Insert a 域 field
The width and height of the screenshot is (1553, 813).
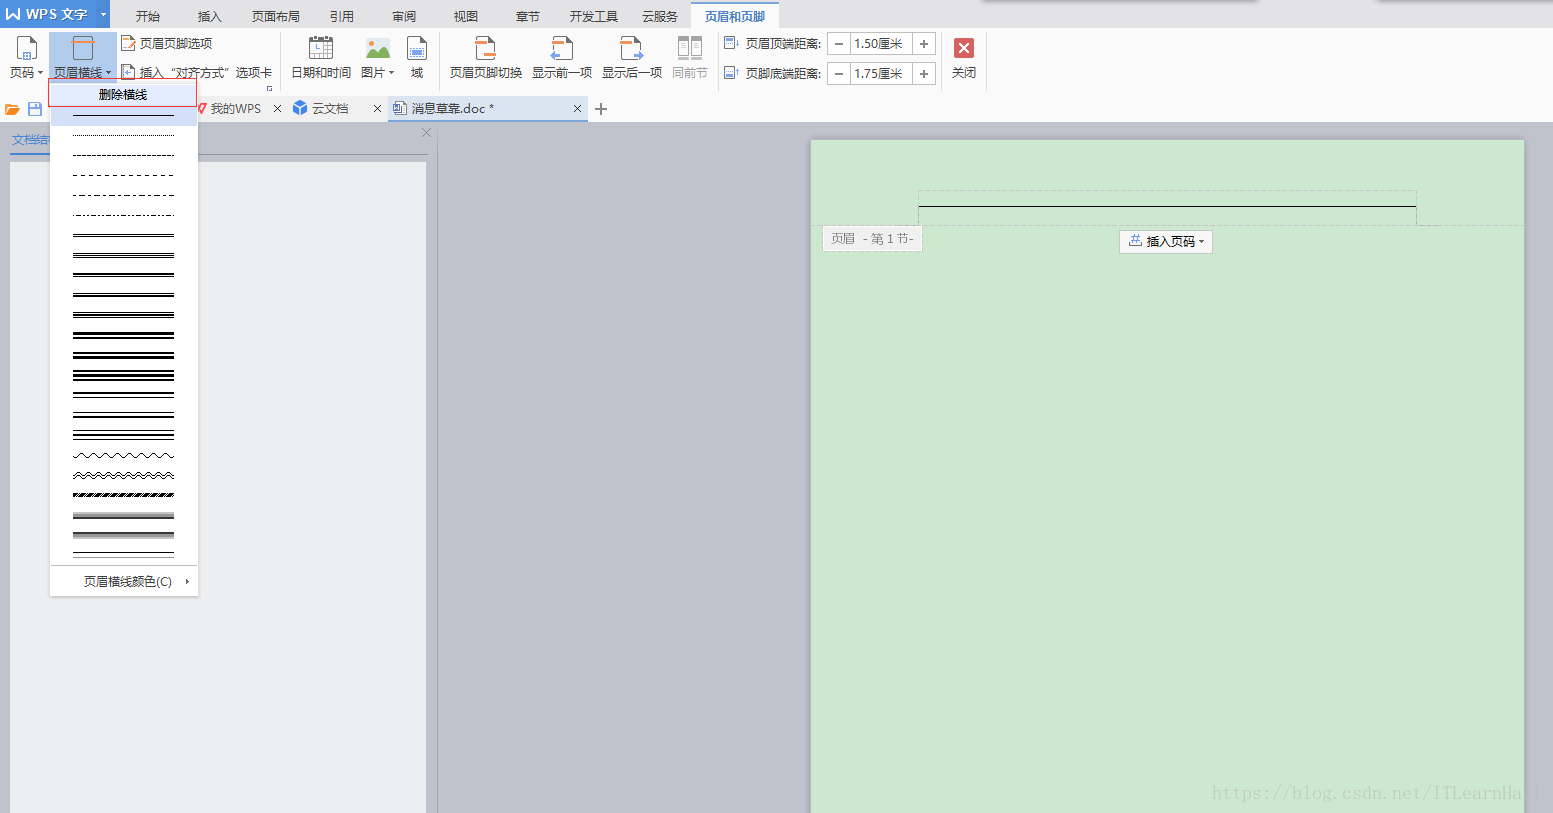coord(417,58)
